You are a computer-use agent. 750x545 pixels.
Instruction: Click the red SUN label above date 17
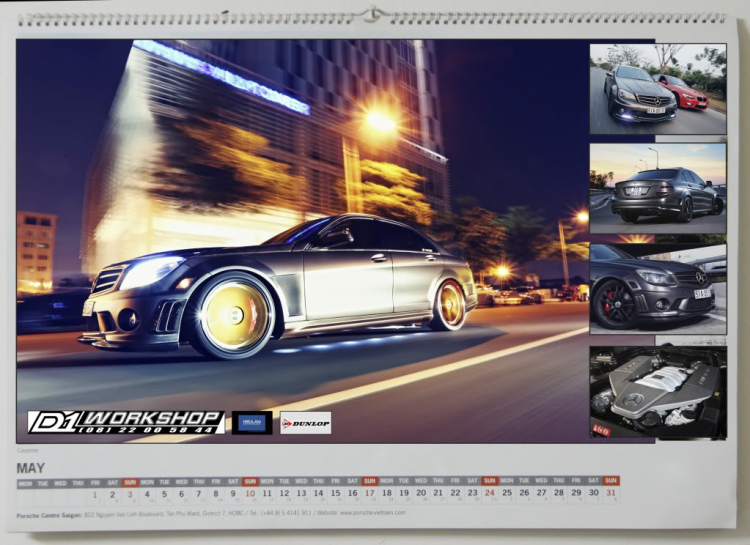pos(370,481)
